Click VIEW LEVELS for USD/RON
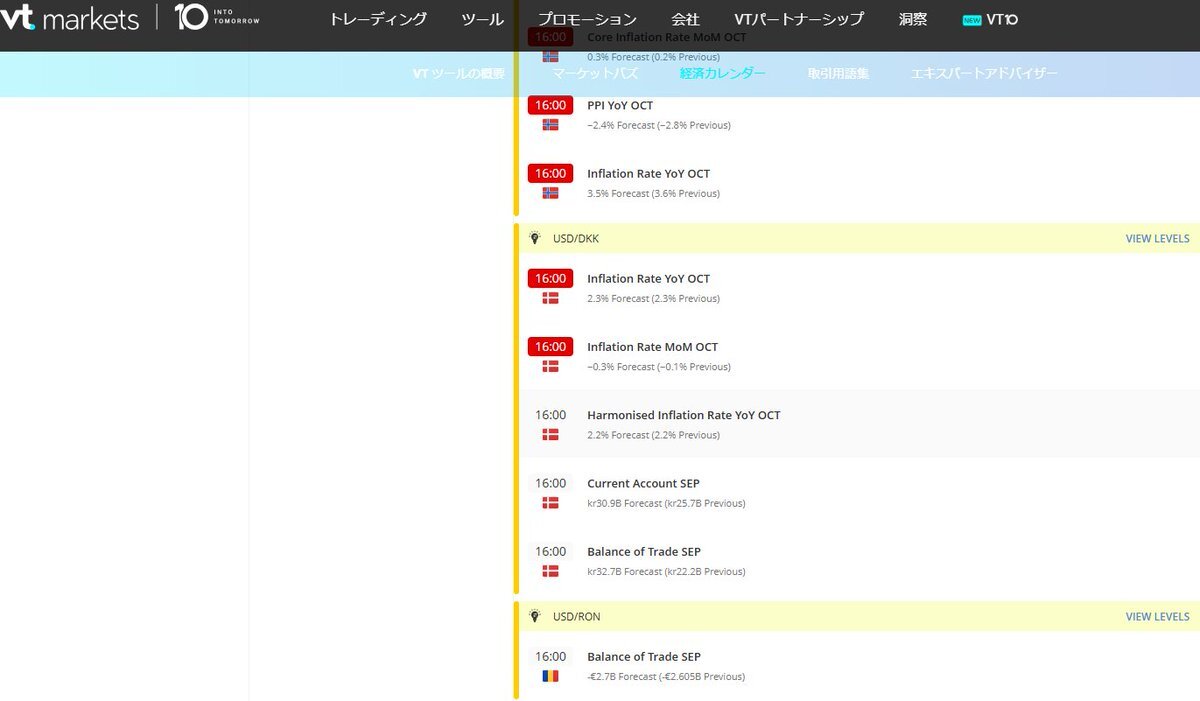The width and height of the screenshot is (1200, 701). [1157, 617]
